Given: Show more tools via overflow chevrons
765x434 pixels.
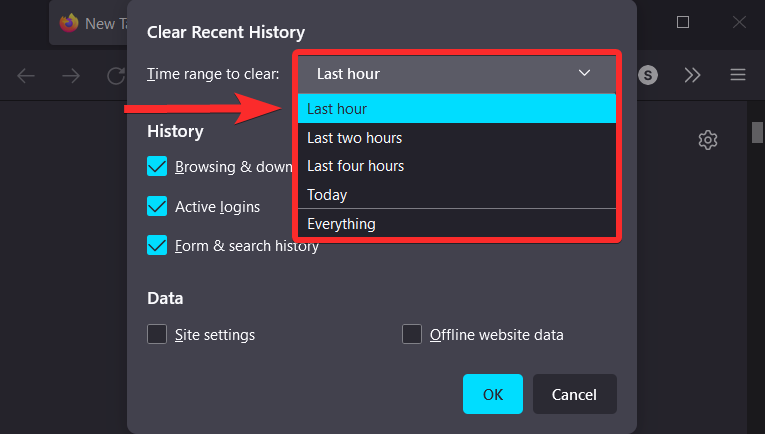Looking at the screenshot, I should click(693, 75).
